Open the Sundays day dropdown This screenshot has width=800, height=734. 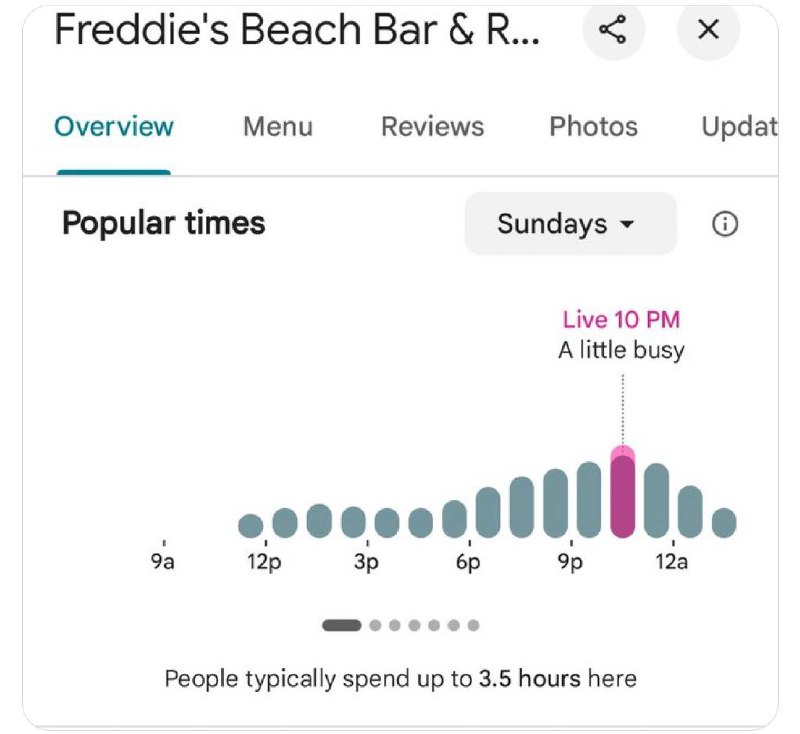570,224
